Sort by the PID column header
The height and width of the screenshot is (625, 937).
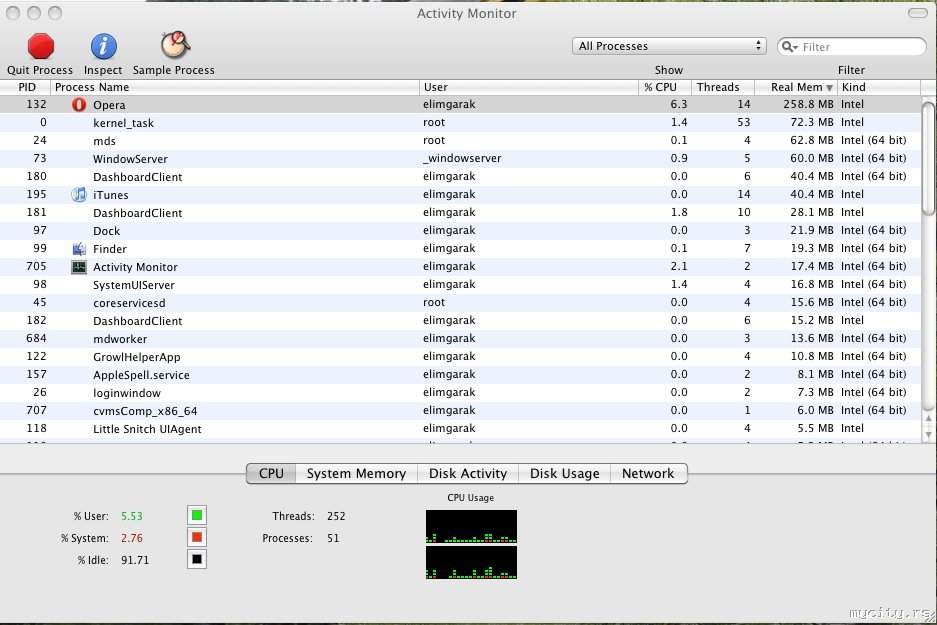click(x=25, y=87)
